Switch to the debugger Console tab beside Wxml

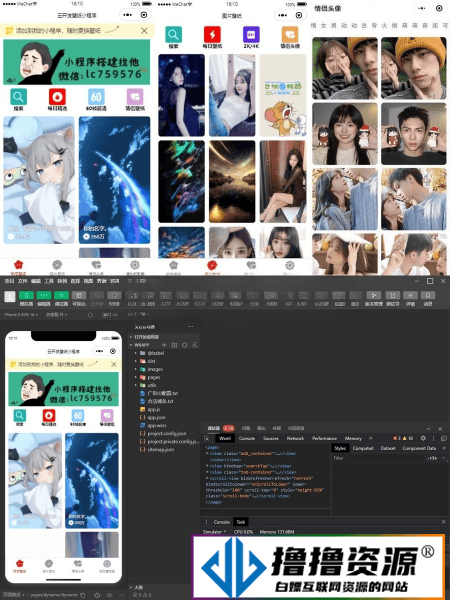[247, 438]
